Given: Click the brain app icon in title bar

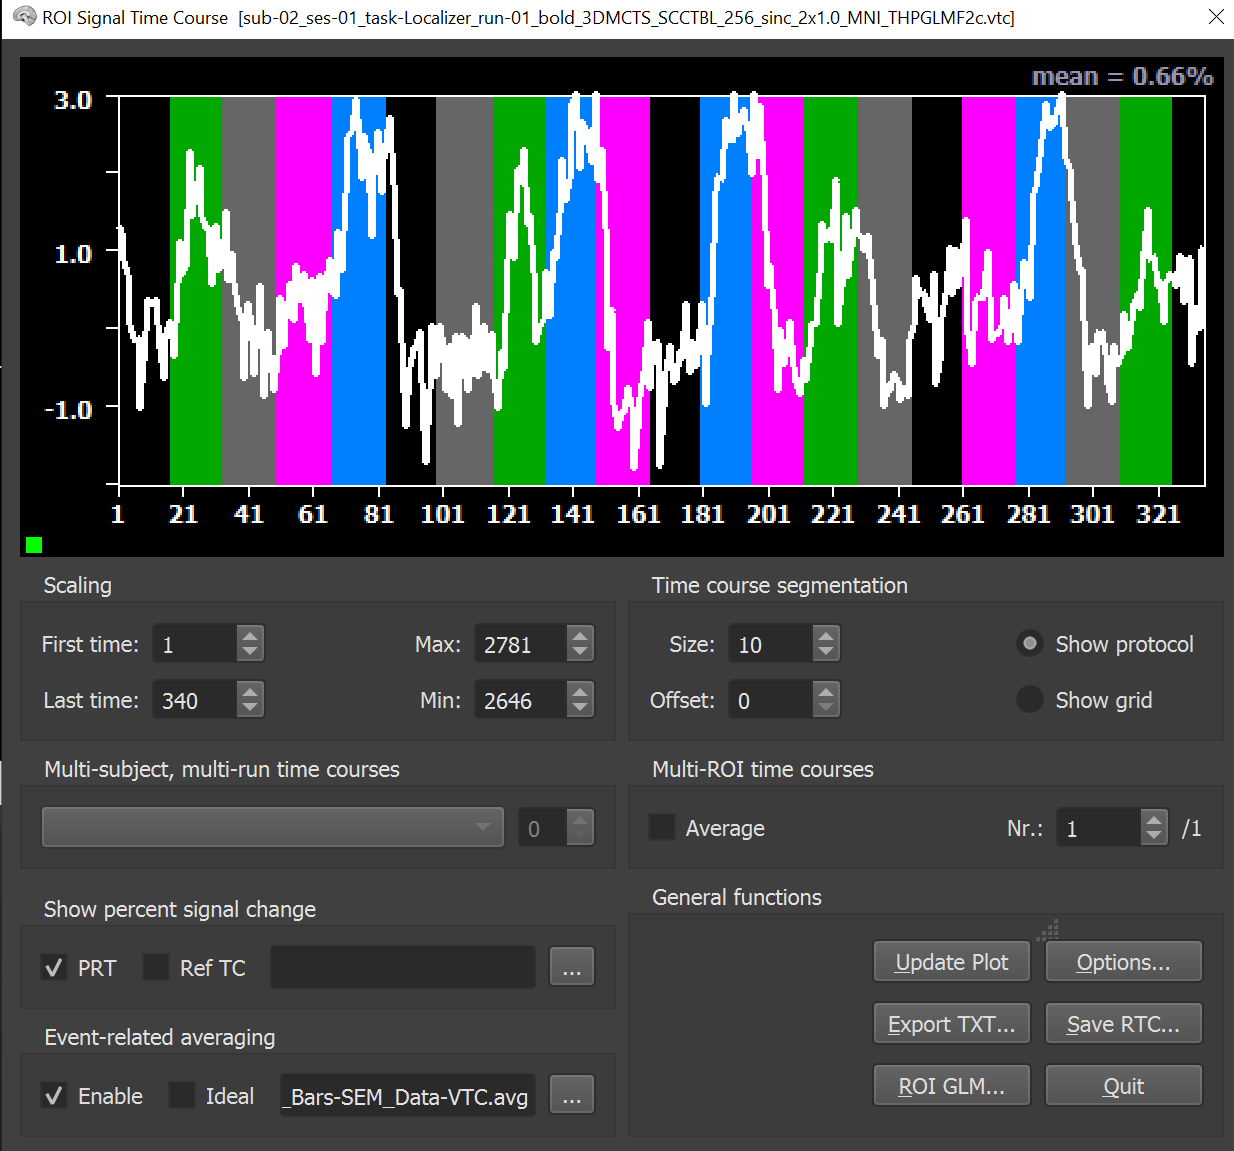Looking at the screenshot, I should point(24,17).
